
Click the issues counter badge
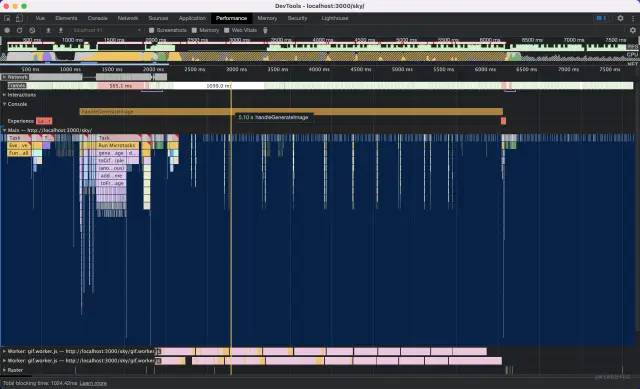pos(601,18)
